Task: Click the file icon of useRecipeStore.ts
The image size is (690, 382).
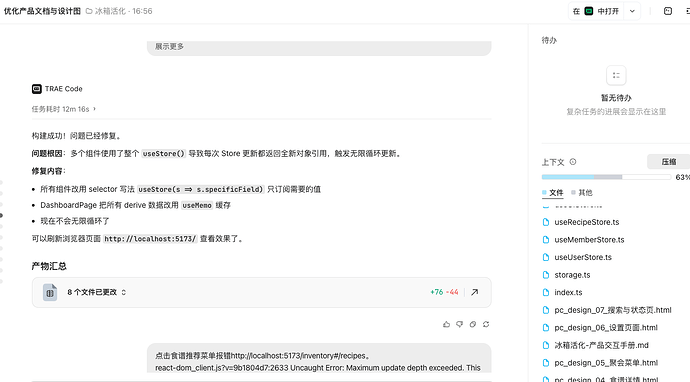Action: (x=546, y=222)
